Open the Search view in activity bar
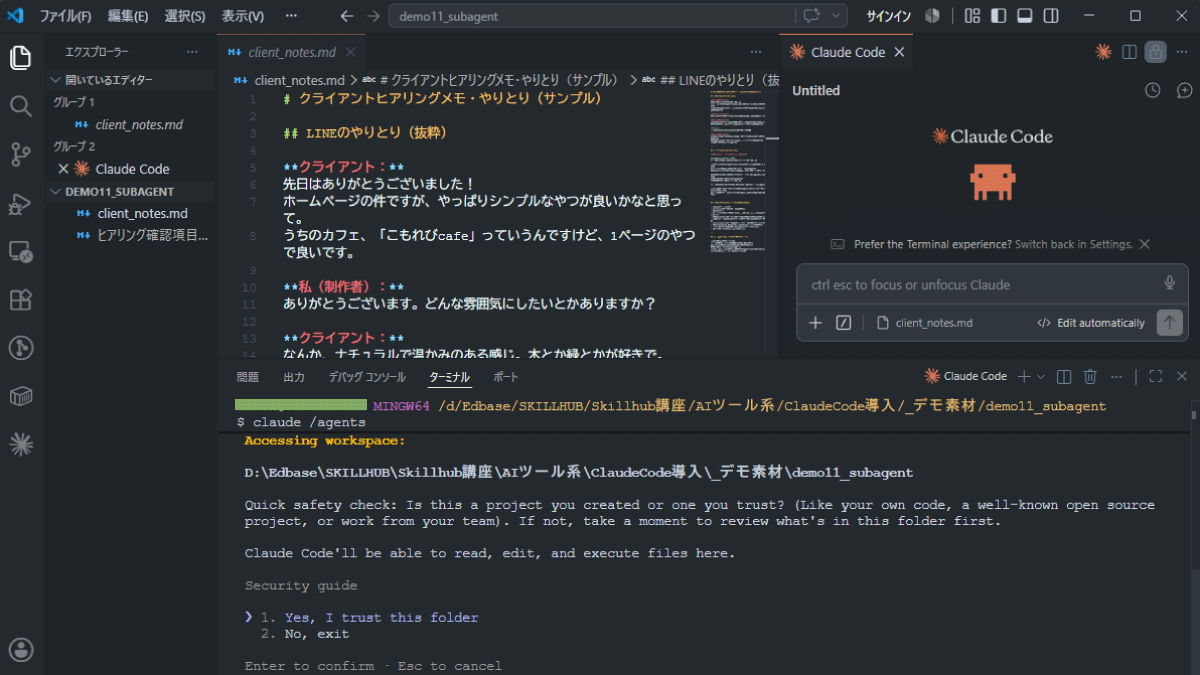Viewport: 1200px width, 675px height. click(x=21, y=105)
